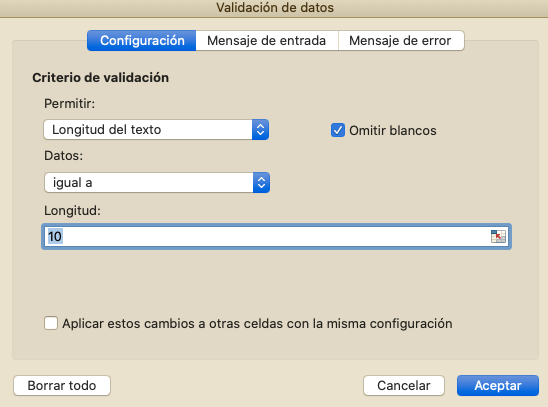This screenshot has width=548, height=407.
Task: Switch to the Mensaje de entrada tab
Action: (x=267, y=41)
